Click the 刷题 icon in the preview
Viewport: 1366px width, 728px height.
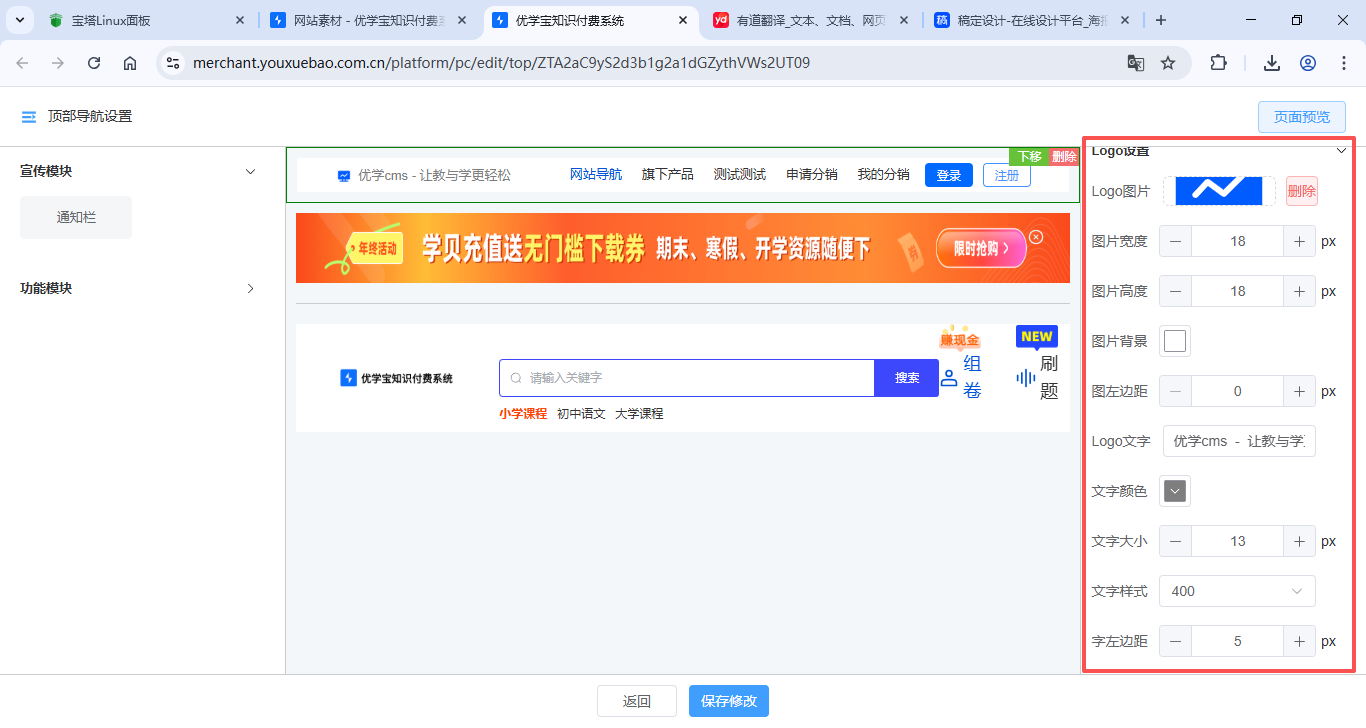[1025, 378]
